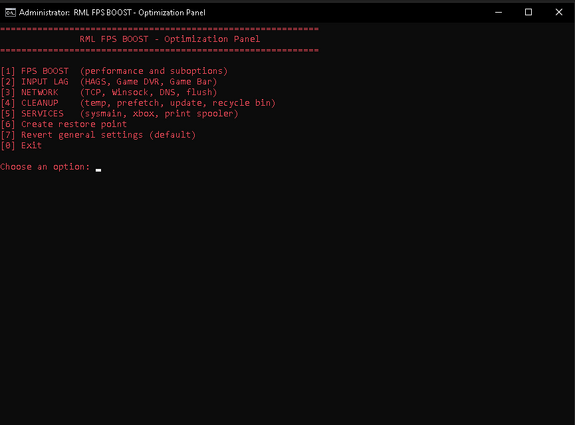Click the command prompt icon in title bar
The image size is (575, 425).
pos(10,12)
